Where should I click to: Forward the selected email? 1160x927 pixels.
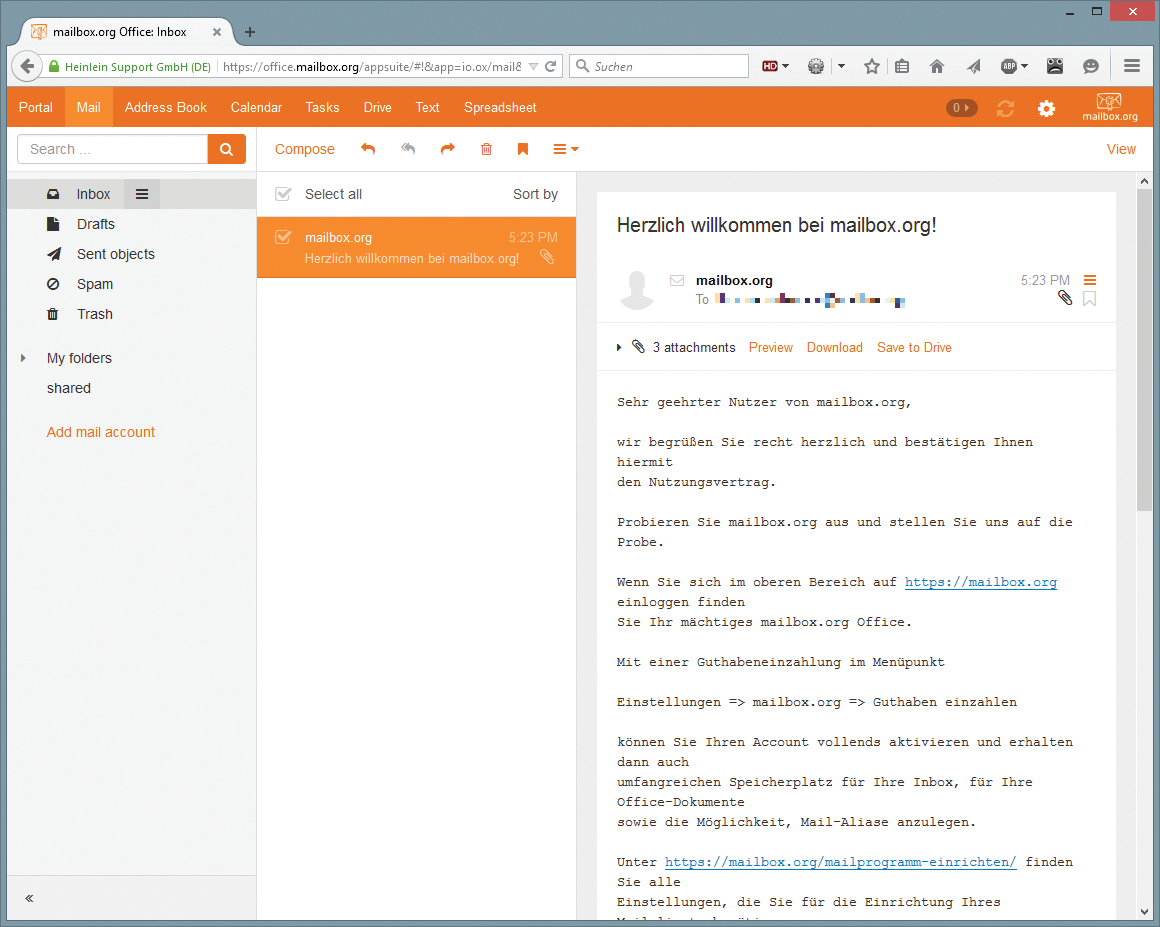(x=447, y=149)
